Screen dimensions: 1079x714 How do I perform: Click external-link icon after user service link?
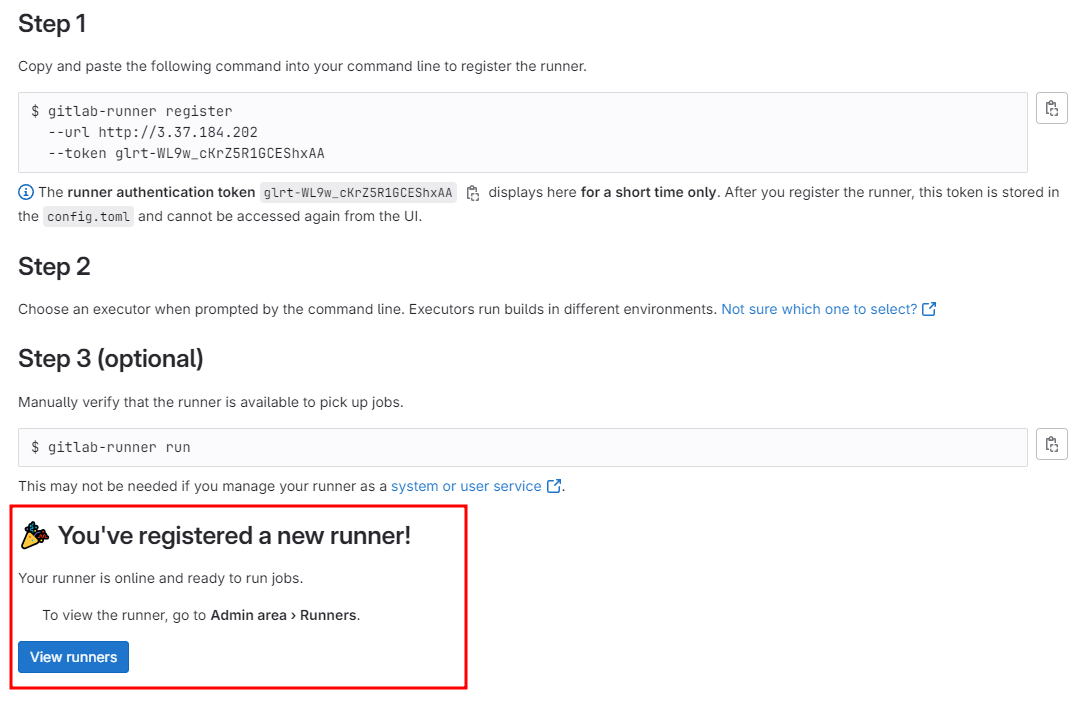(x=554, y=486)
